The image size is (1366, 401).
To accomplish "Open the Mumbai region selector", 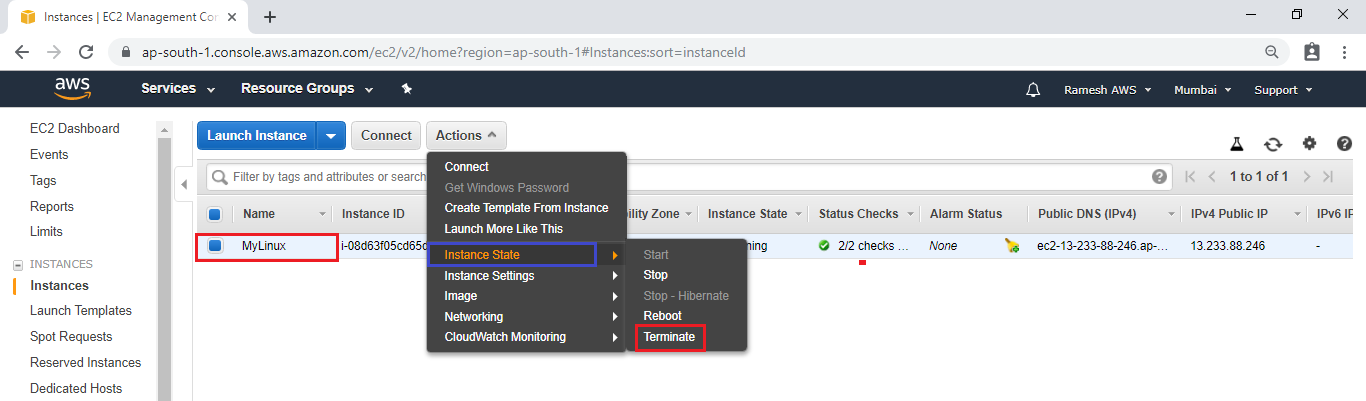I will [1202, 90].
